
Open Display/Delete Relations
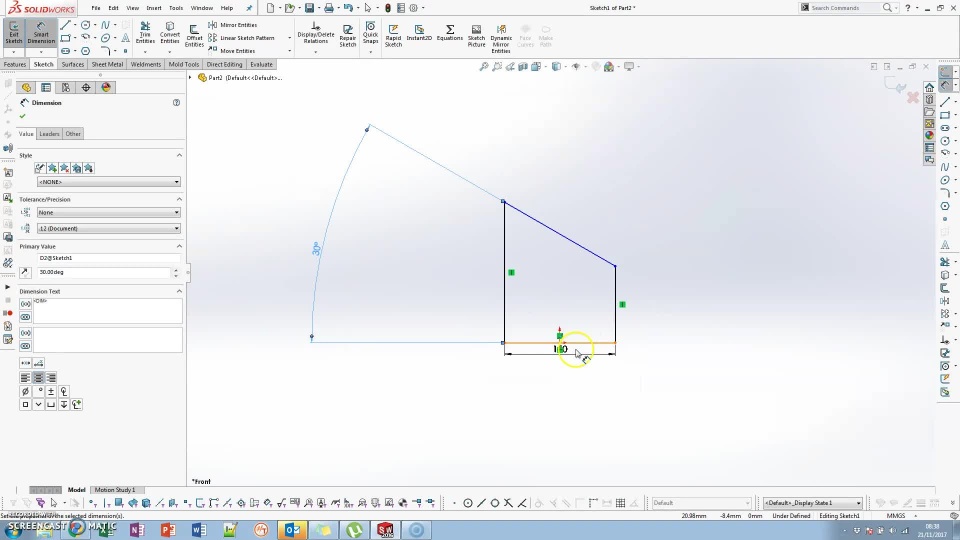coord(316,32)
